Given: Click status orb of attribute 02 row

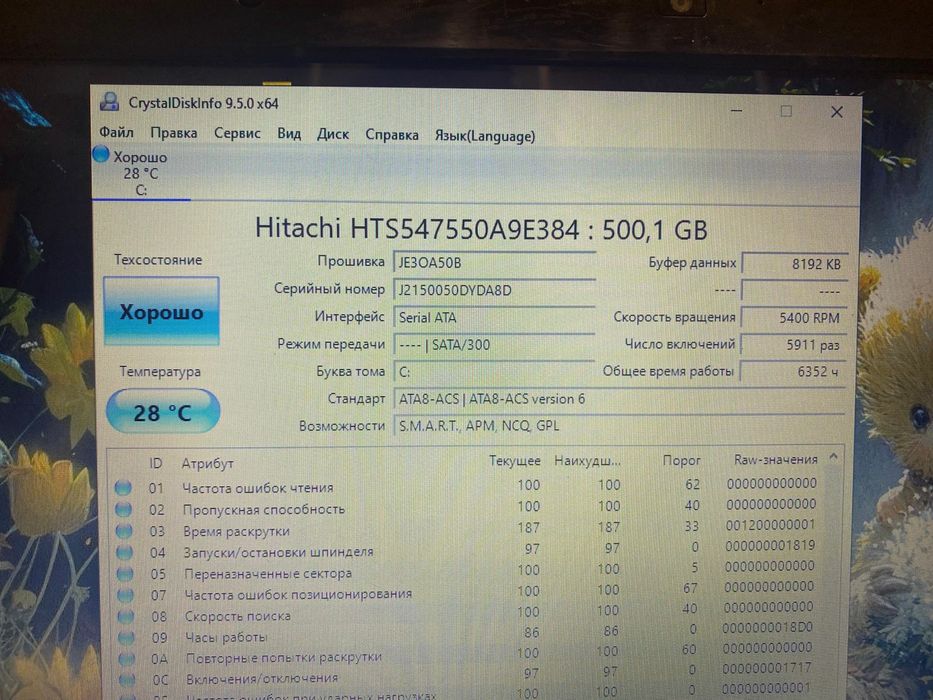Looking at the screenshot, I should click(x=124, y=509).
